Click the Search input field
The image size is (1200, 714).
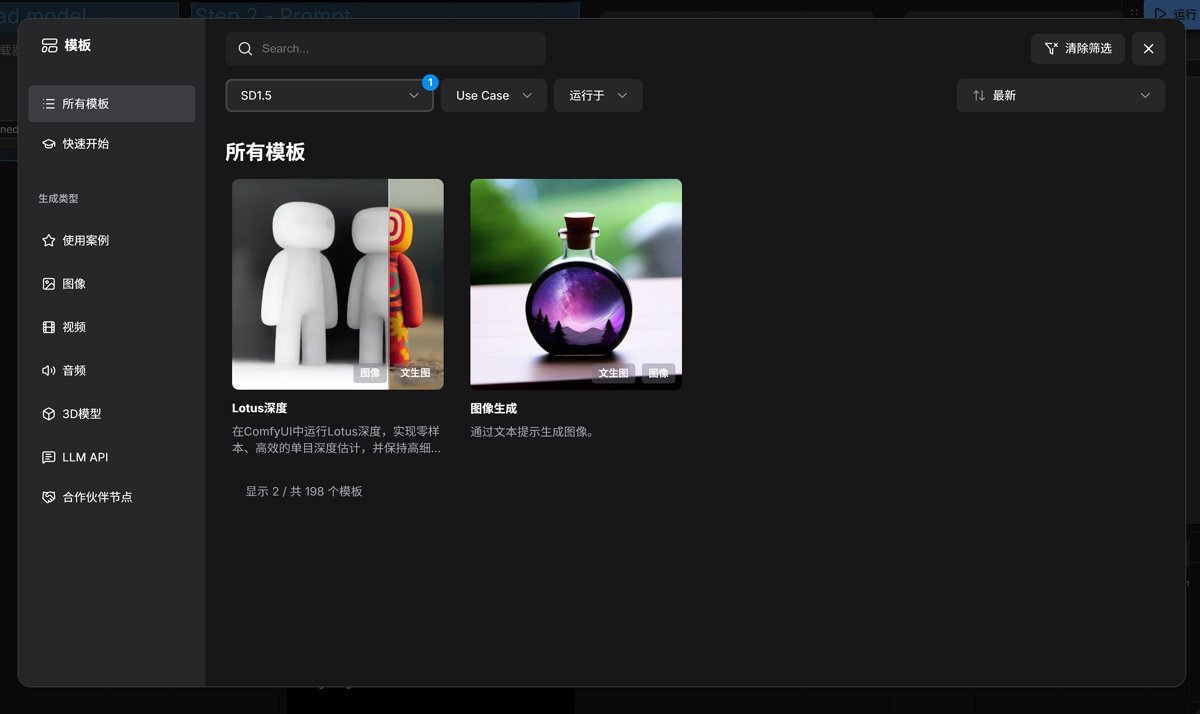pyautogui.click(x=395, y=49)
